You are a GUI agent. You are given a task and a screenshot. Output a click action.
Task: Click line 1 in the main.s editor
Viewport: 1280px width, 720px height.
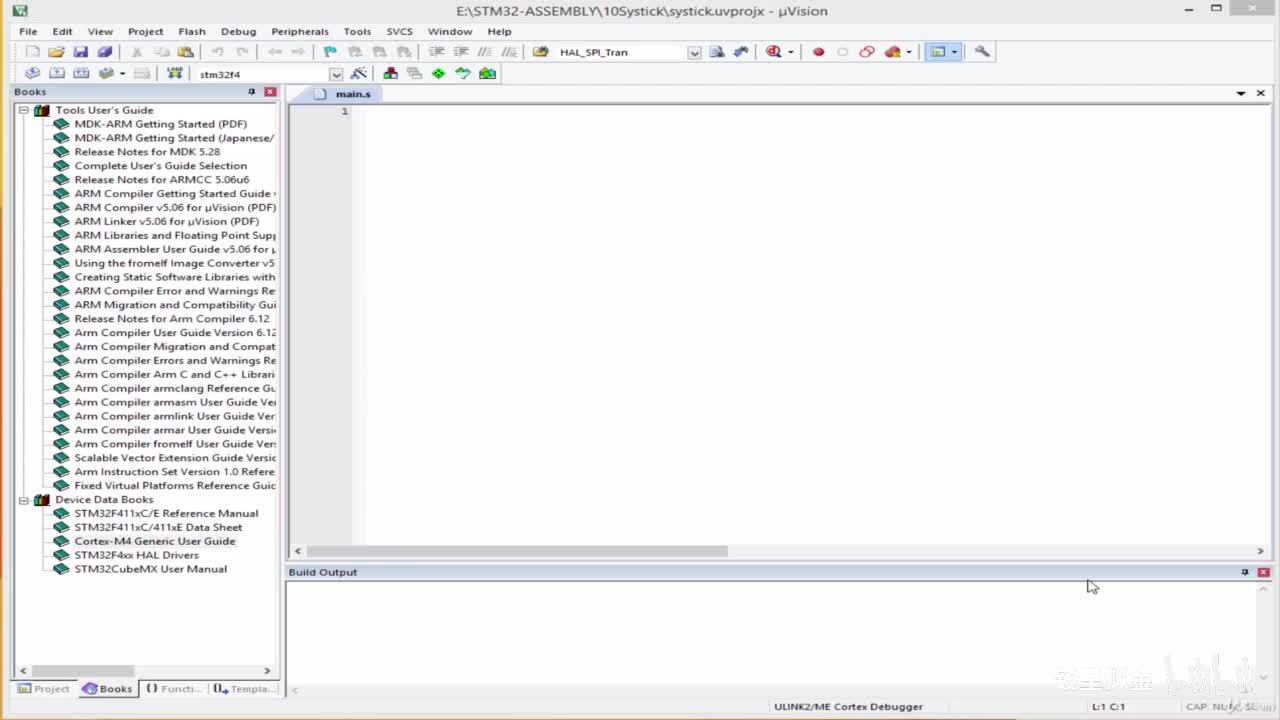coord(810,111)
